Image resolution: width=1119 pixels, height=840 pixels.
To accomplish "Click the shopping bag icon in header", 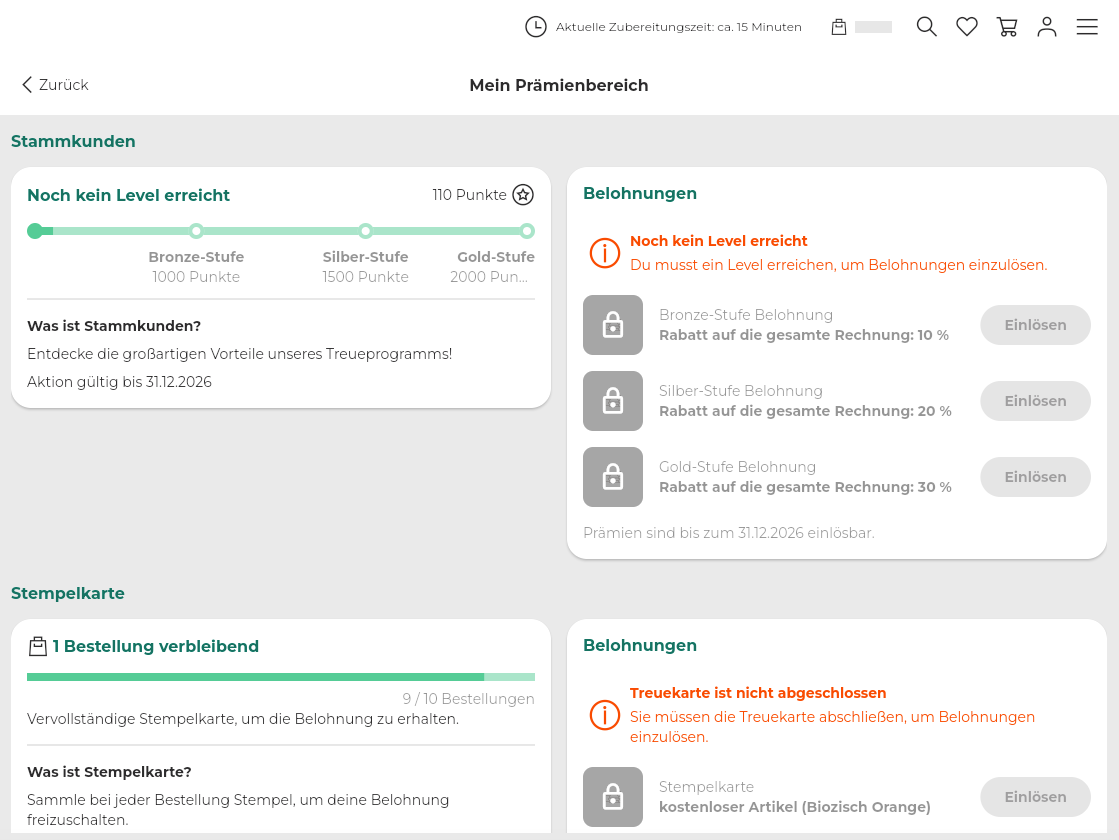I will point(839,27).
